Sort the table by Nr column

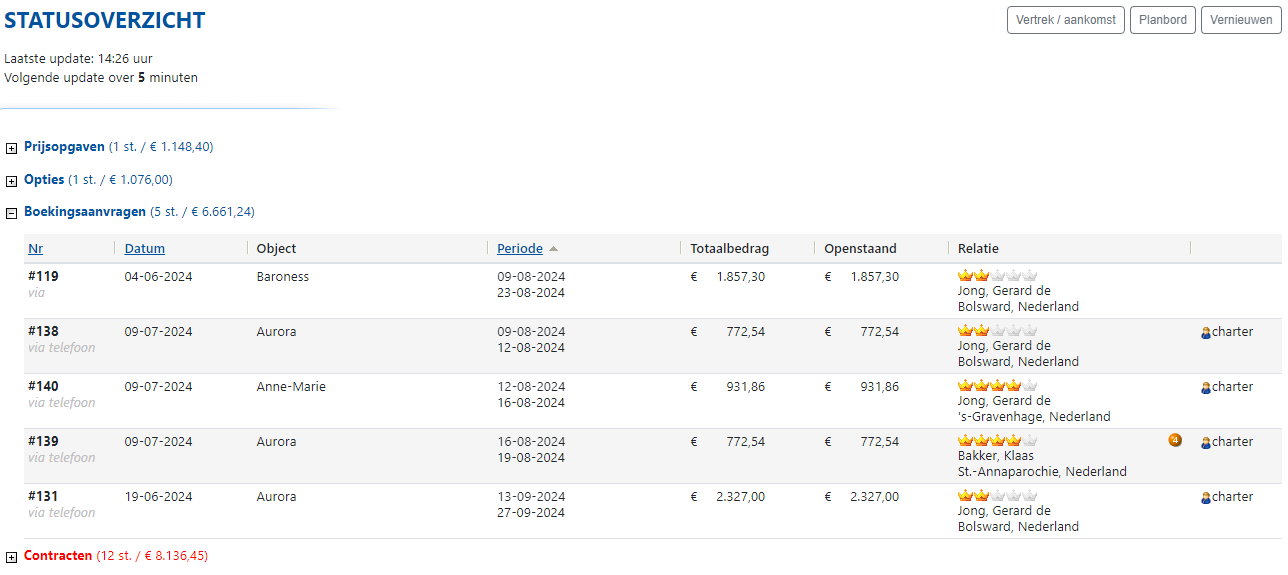pyautogui.click(x=36, y=249)
